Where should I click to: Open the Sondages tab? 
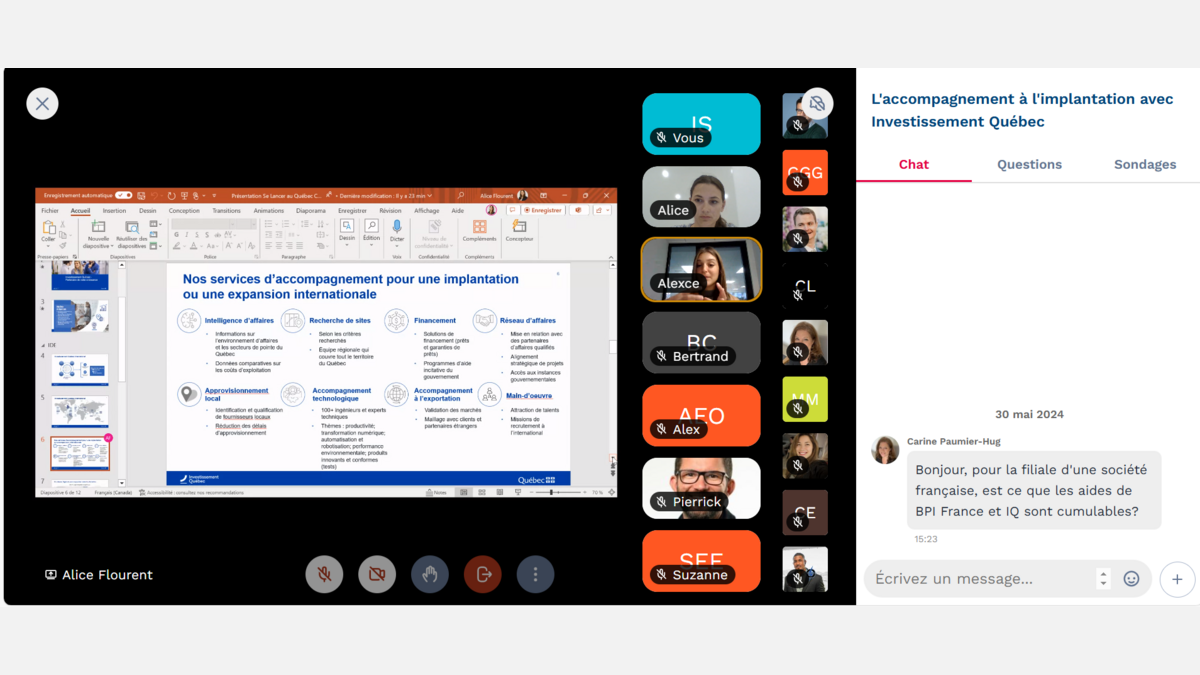click(x=1145, y=164)
